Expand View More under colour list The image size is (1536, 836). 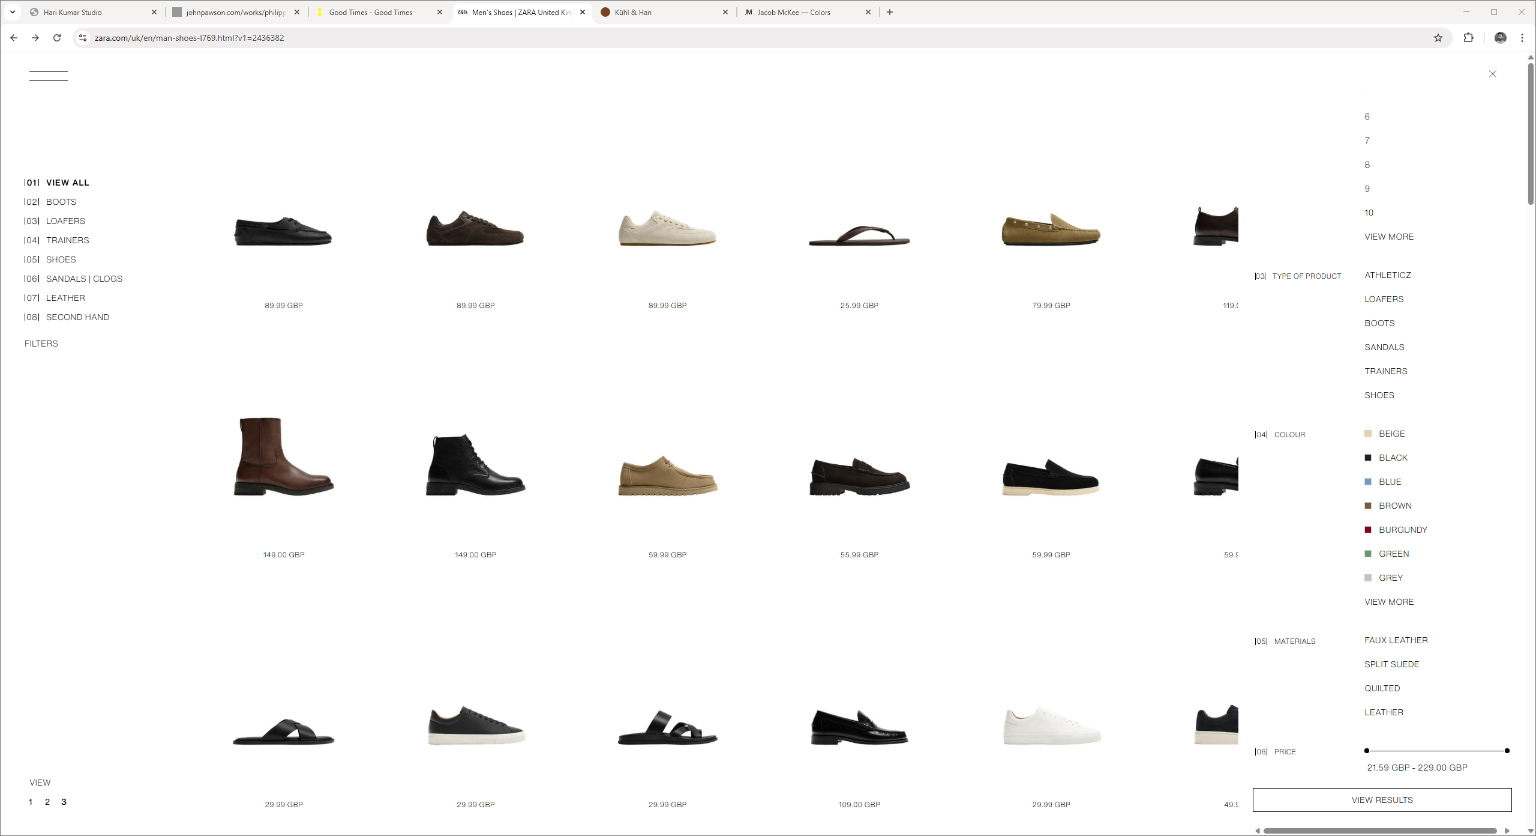pyautogui.click(x=1389, y=602)
